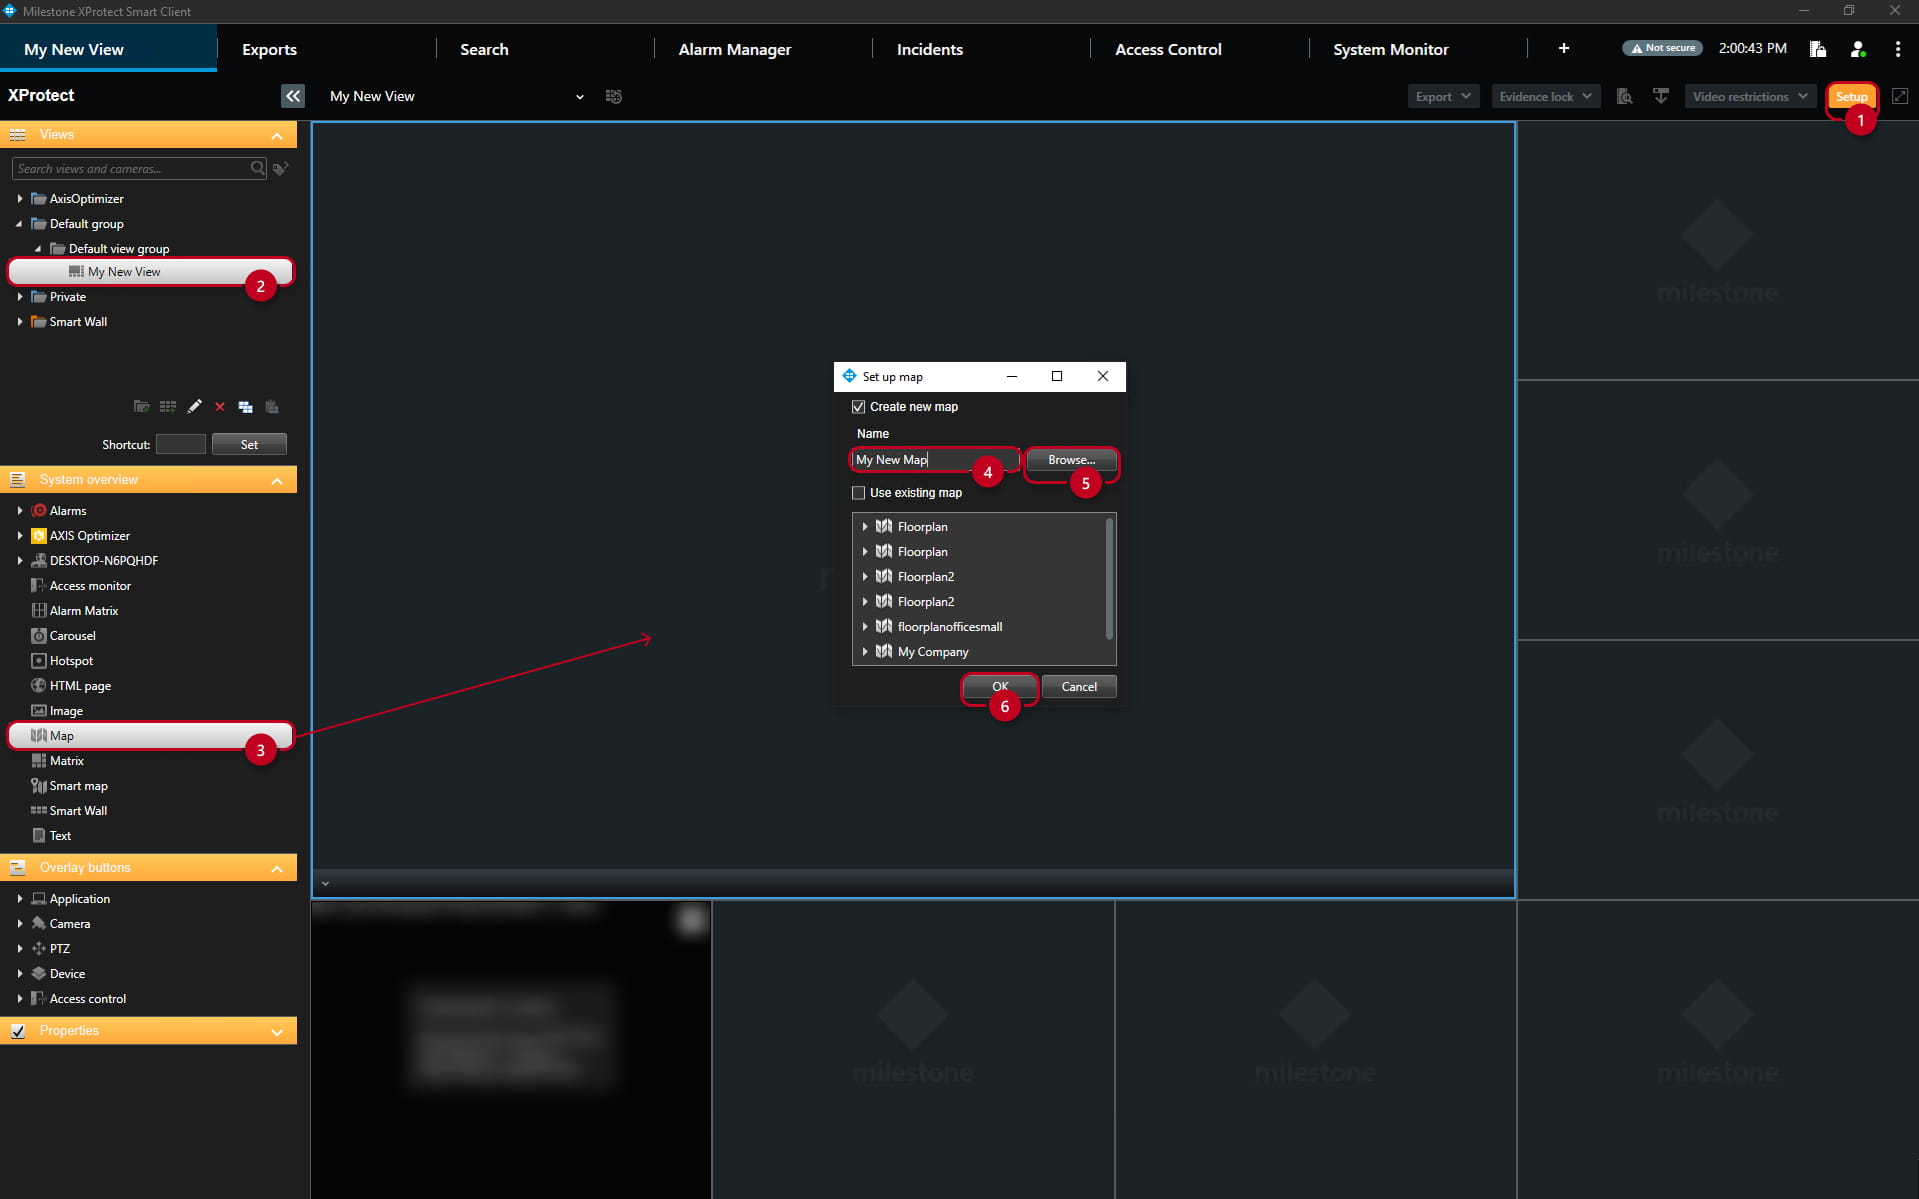Collapse the Overlay buttons pane
The width and height of the screenshot is (1919, 1199).
pyautogui.click(x=277, y=868)
